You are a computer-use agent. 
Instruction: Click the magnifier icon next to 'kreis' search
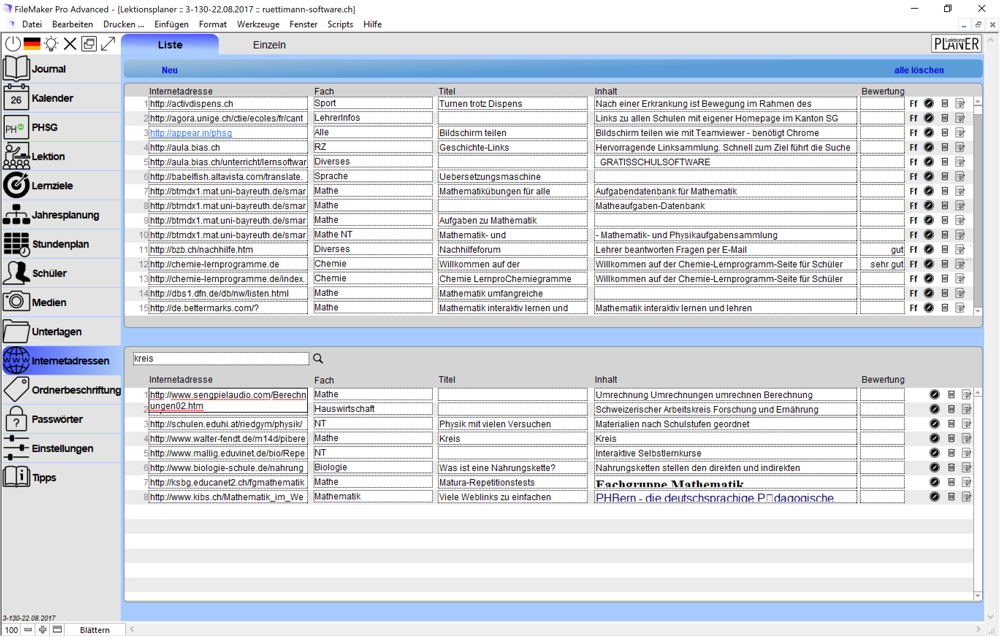(x=318, y=359)
